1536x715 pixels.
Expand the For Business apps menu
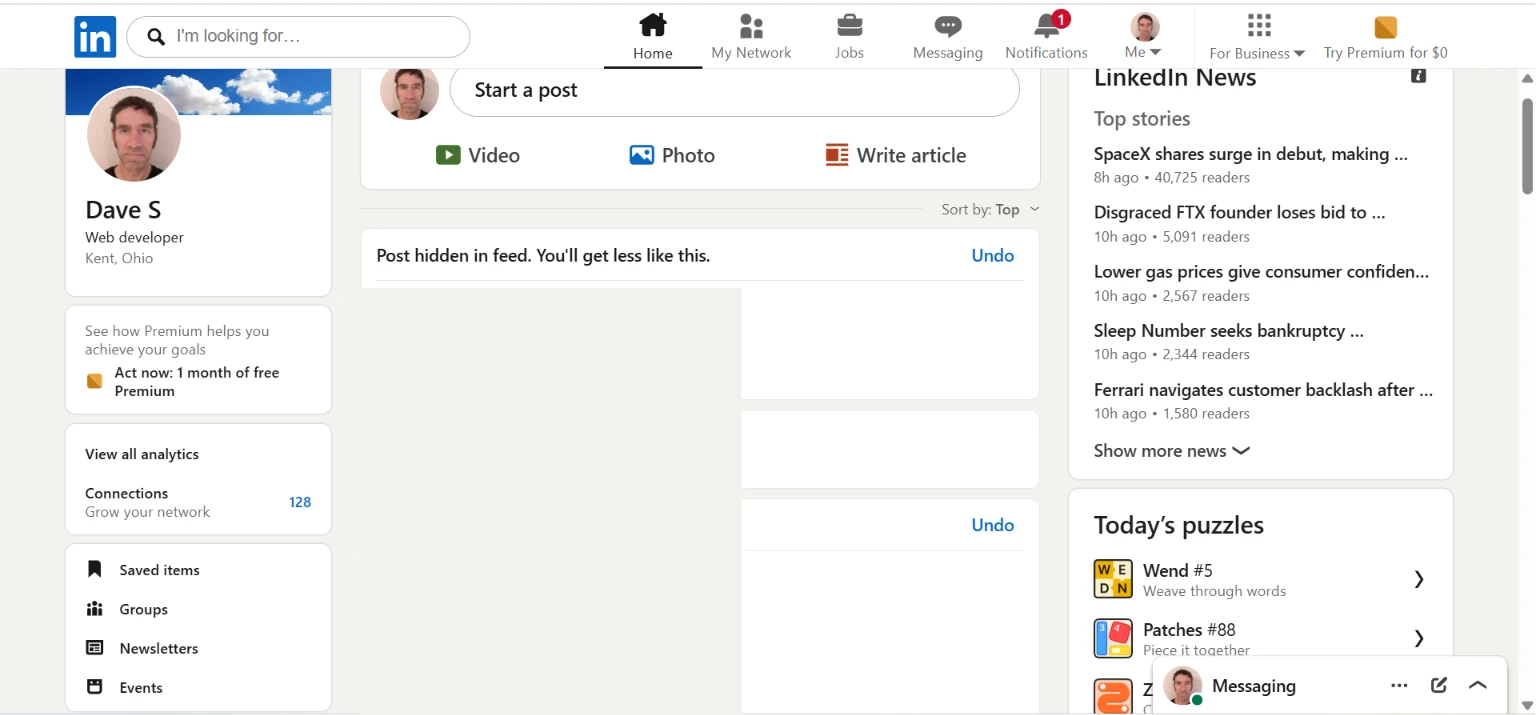(1257, 37)
